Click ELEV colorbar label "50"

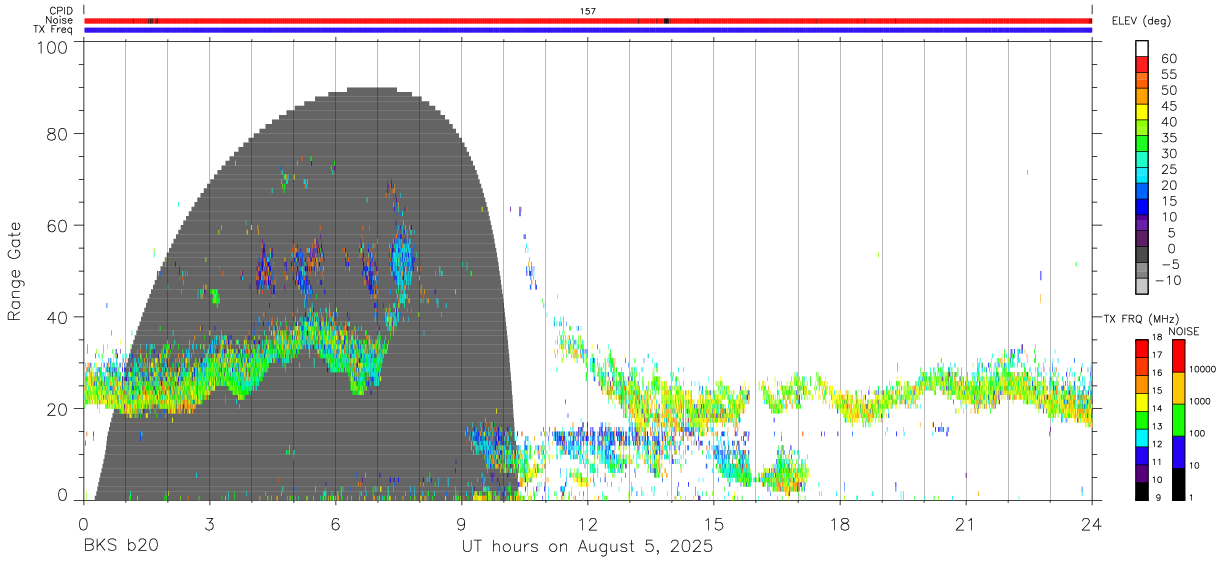tap(1168, 90)
